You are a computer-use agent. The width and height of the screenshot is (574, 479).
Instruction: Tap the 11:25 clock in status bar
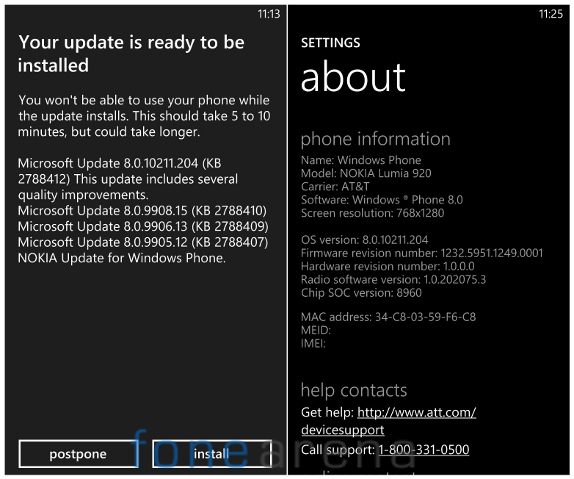point(551,14)
